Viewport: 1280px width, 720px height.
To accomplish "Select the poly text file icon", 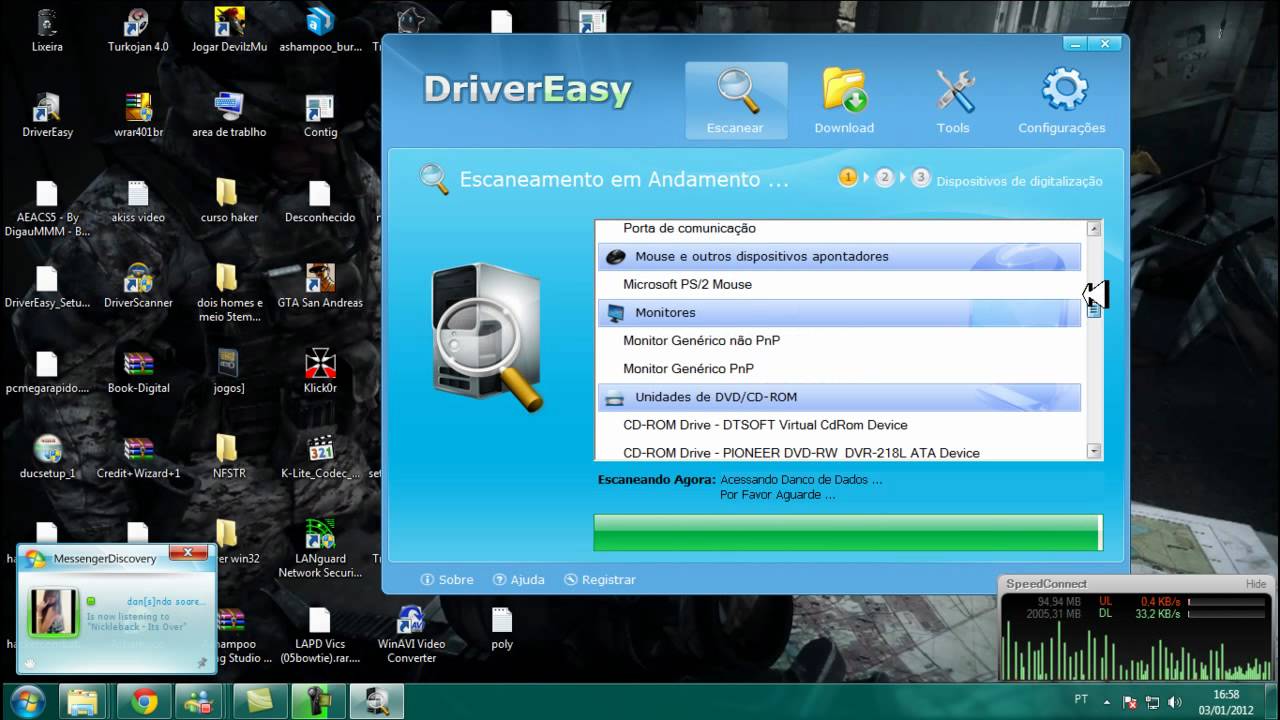I will click(x=502, y=627).
